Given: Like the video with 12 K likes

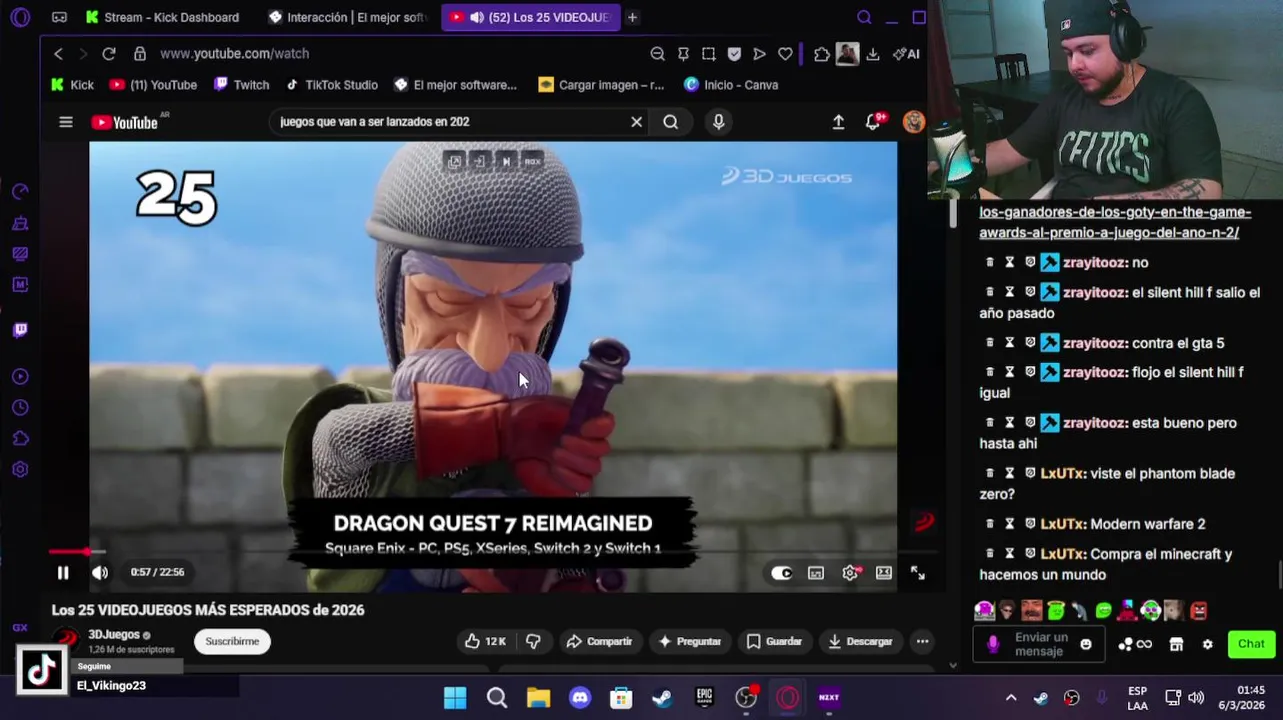Looking at the screenshot, I should coord(484,641).
